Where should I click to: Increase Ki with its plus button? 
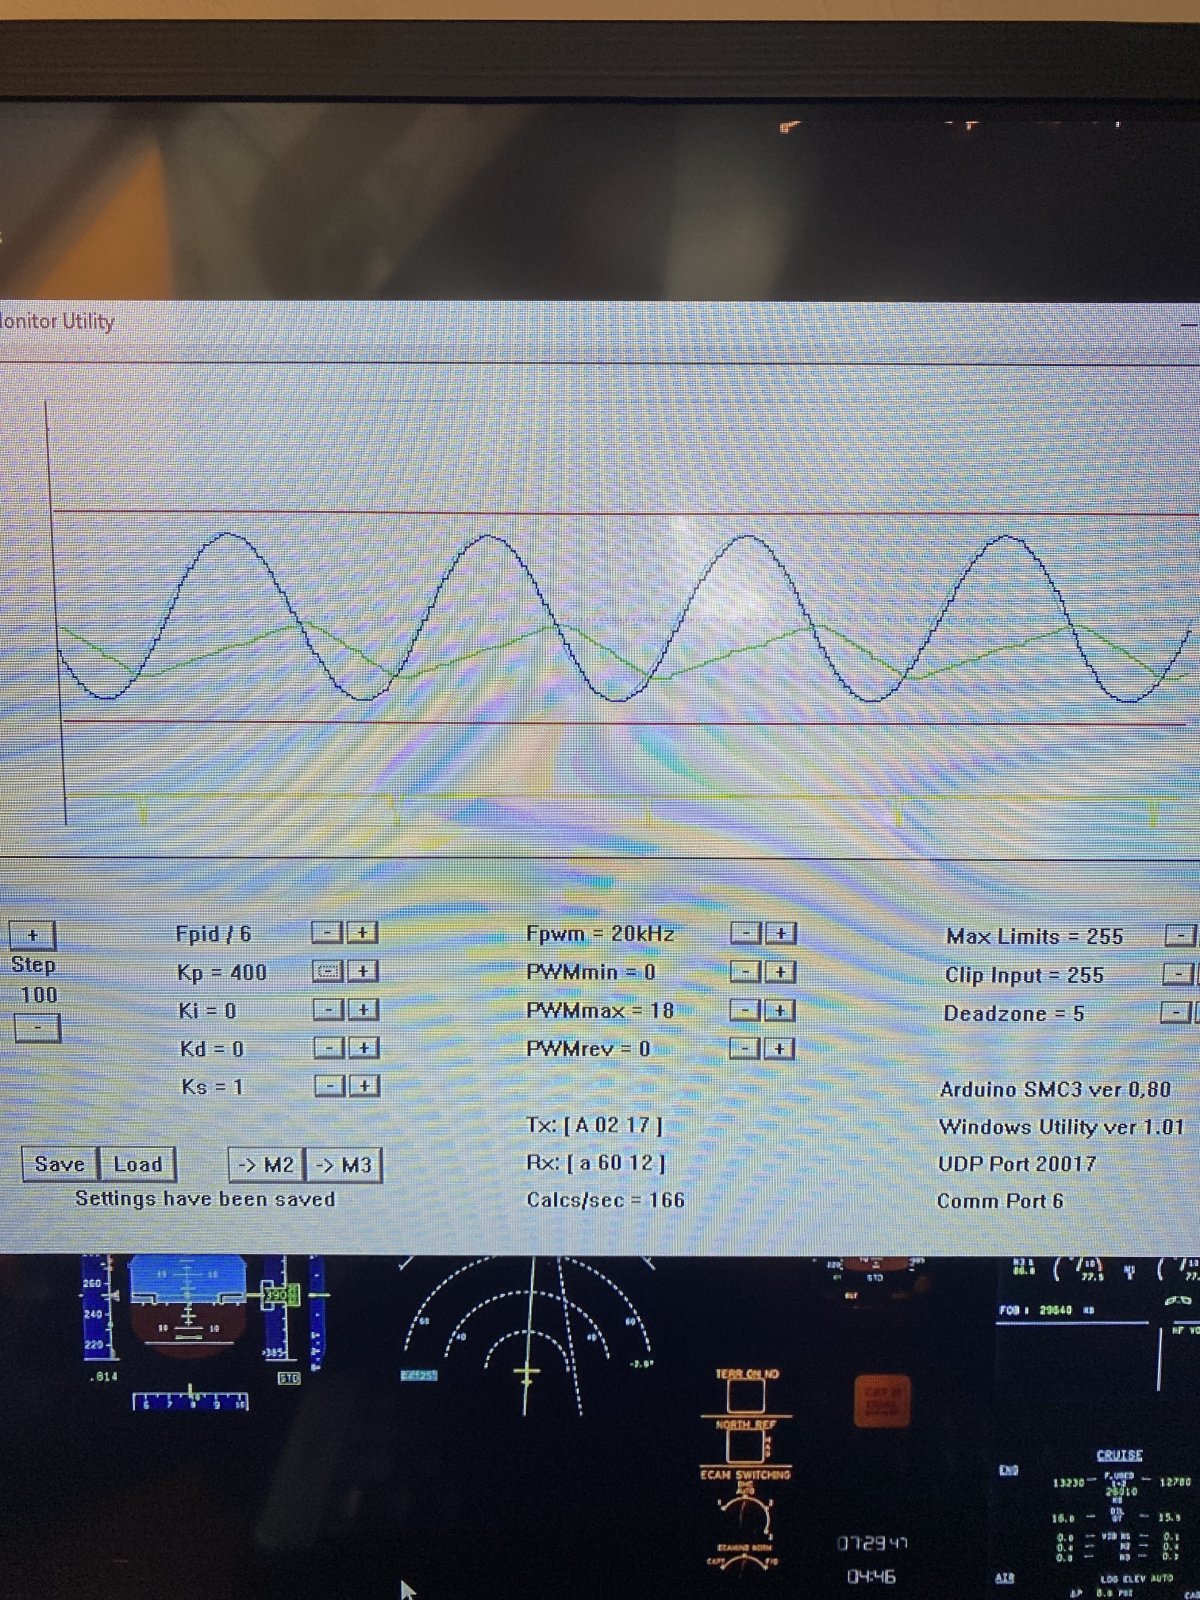[363, 1009]
